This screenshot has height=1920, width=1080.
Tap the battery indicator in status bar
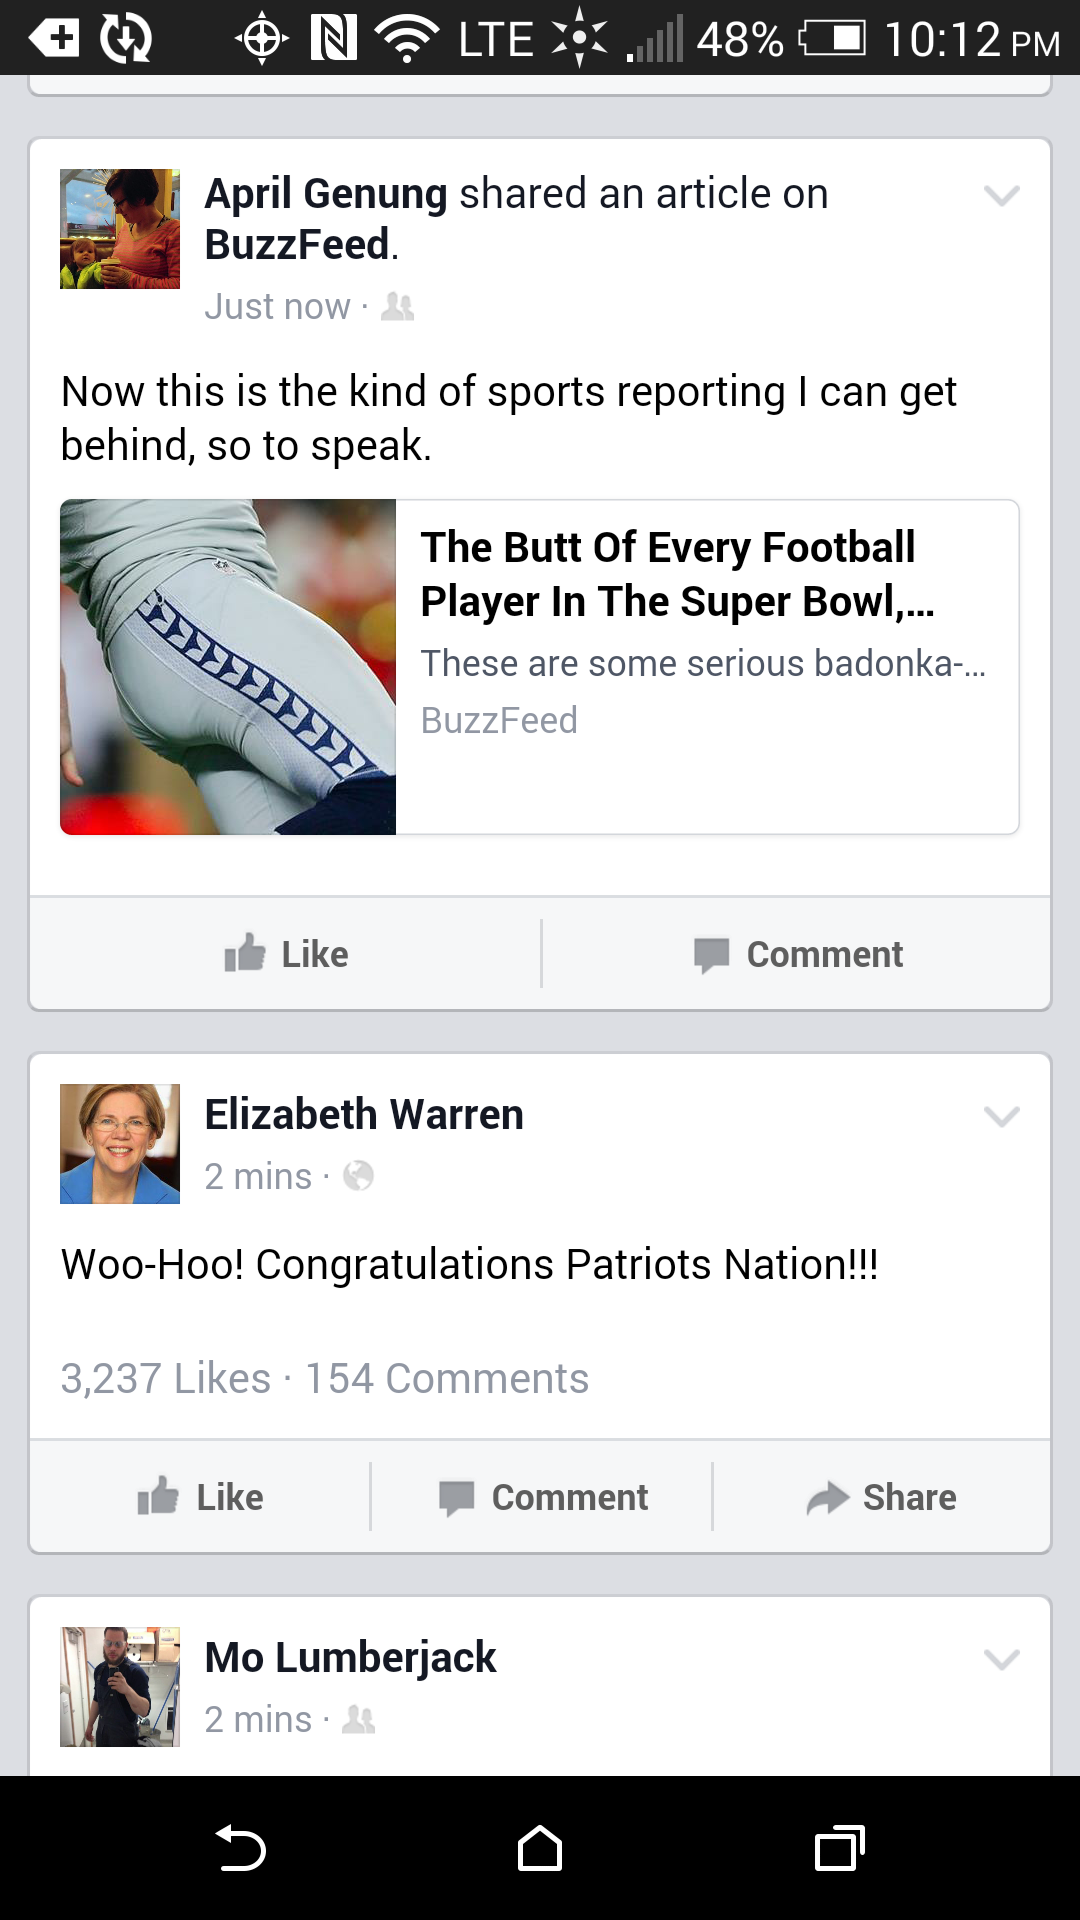pos(832,39)
